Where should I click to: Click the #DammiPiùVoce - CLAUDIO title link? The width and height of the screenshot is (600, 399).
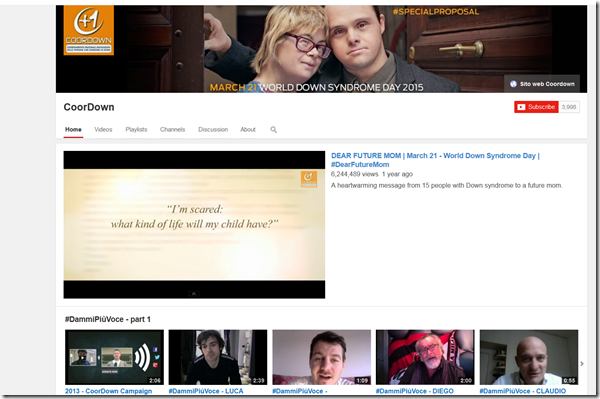[x=522, y=391]
